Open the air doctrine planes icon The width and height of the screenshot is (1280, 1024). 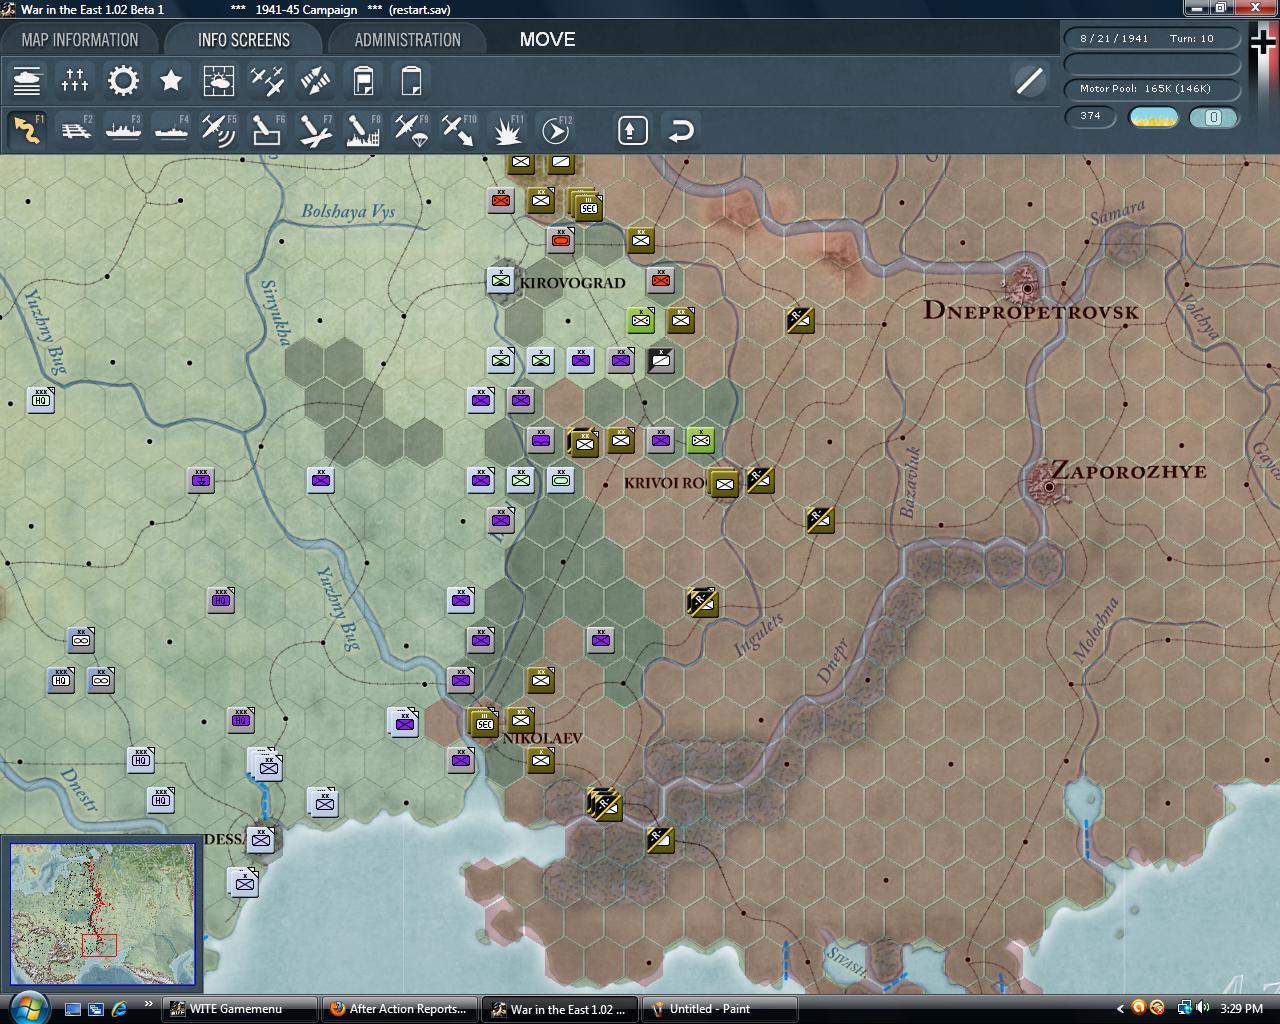click(x=267, y=80)
